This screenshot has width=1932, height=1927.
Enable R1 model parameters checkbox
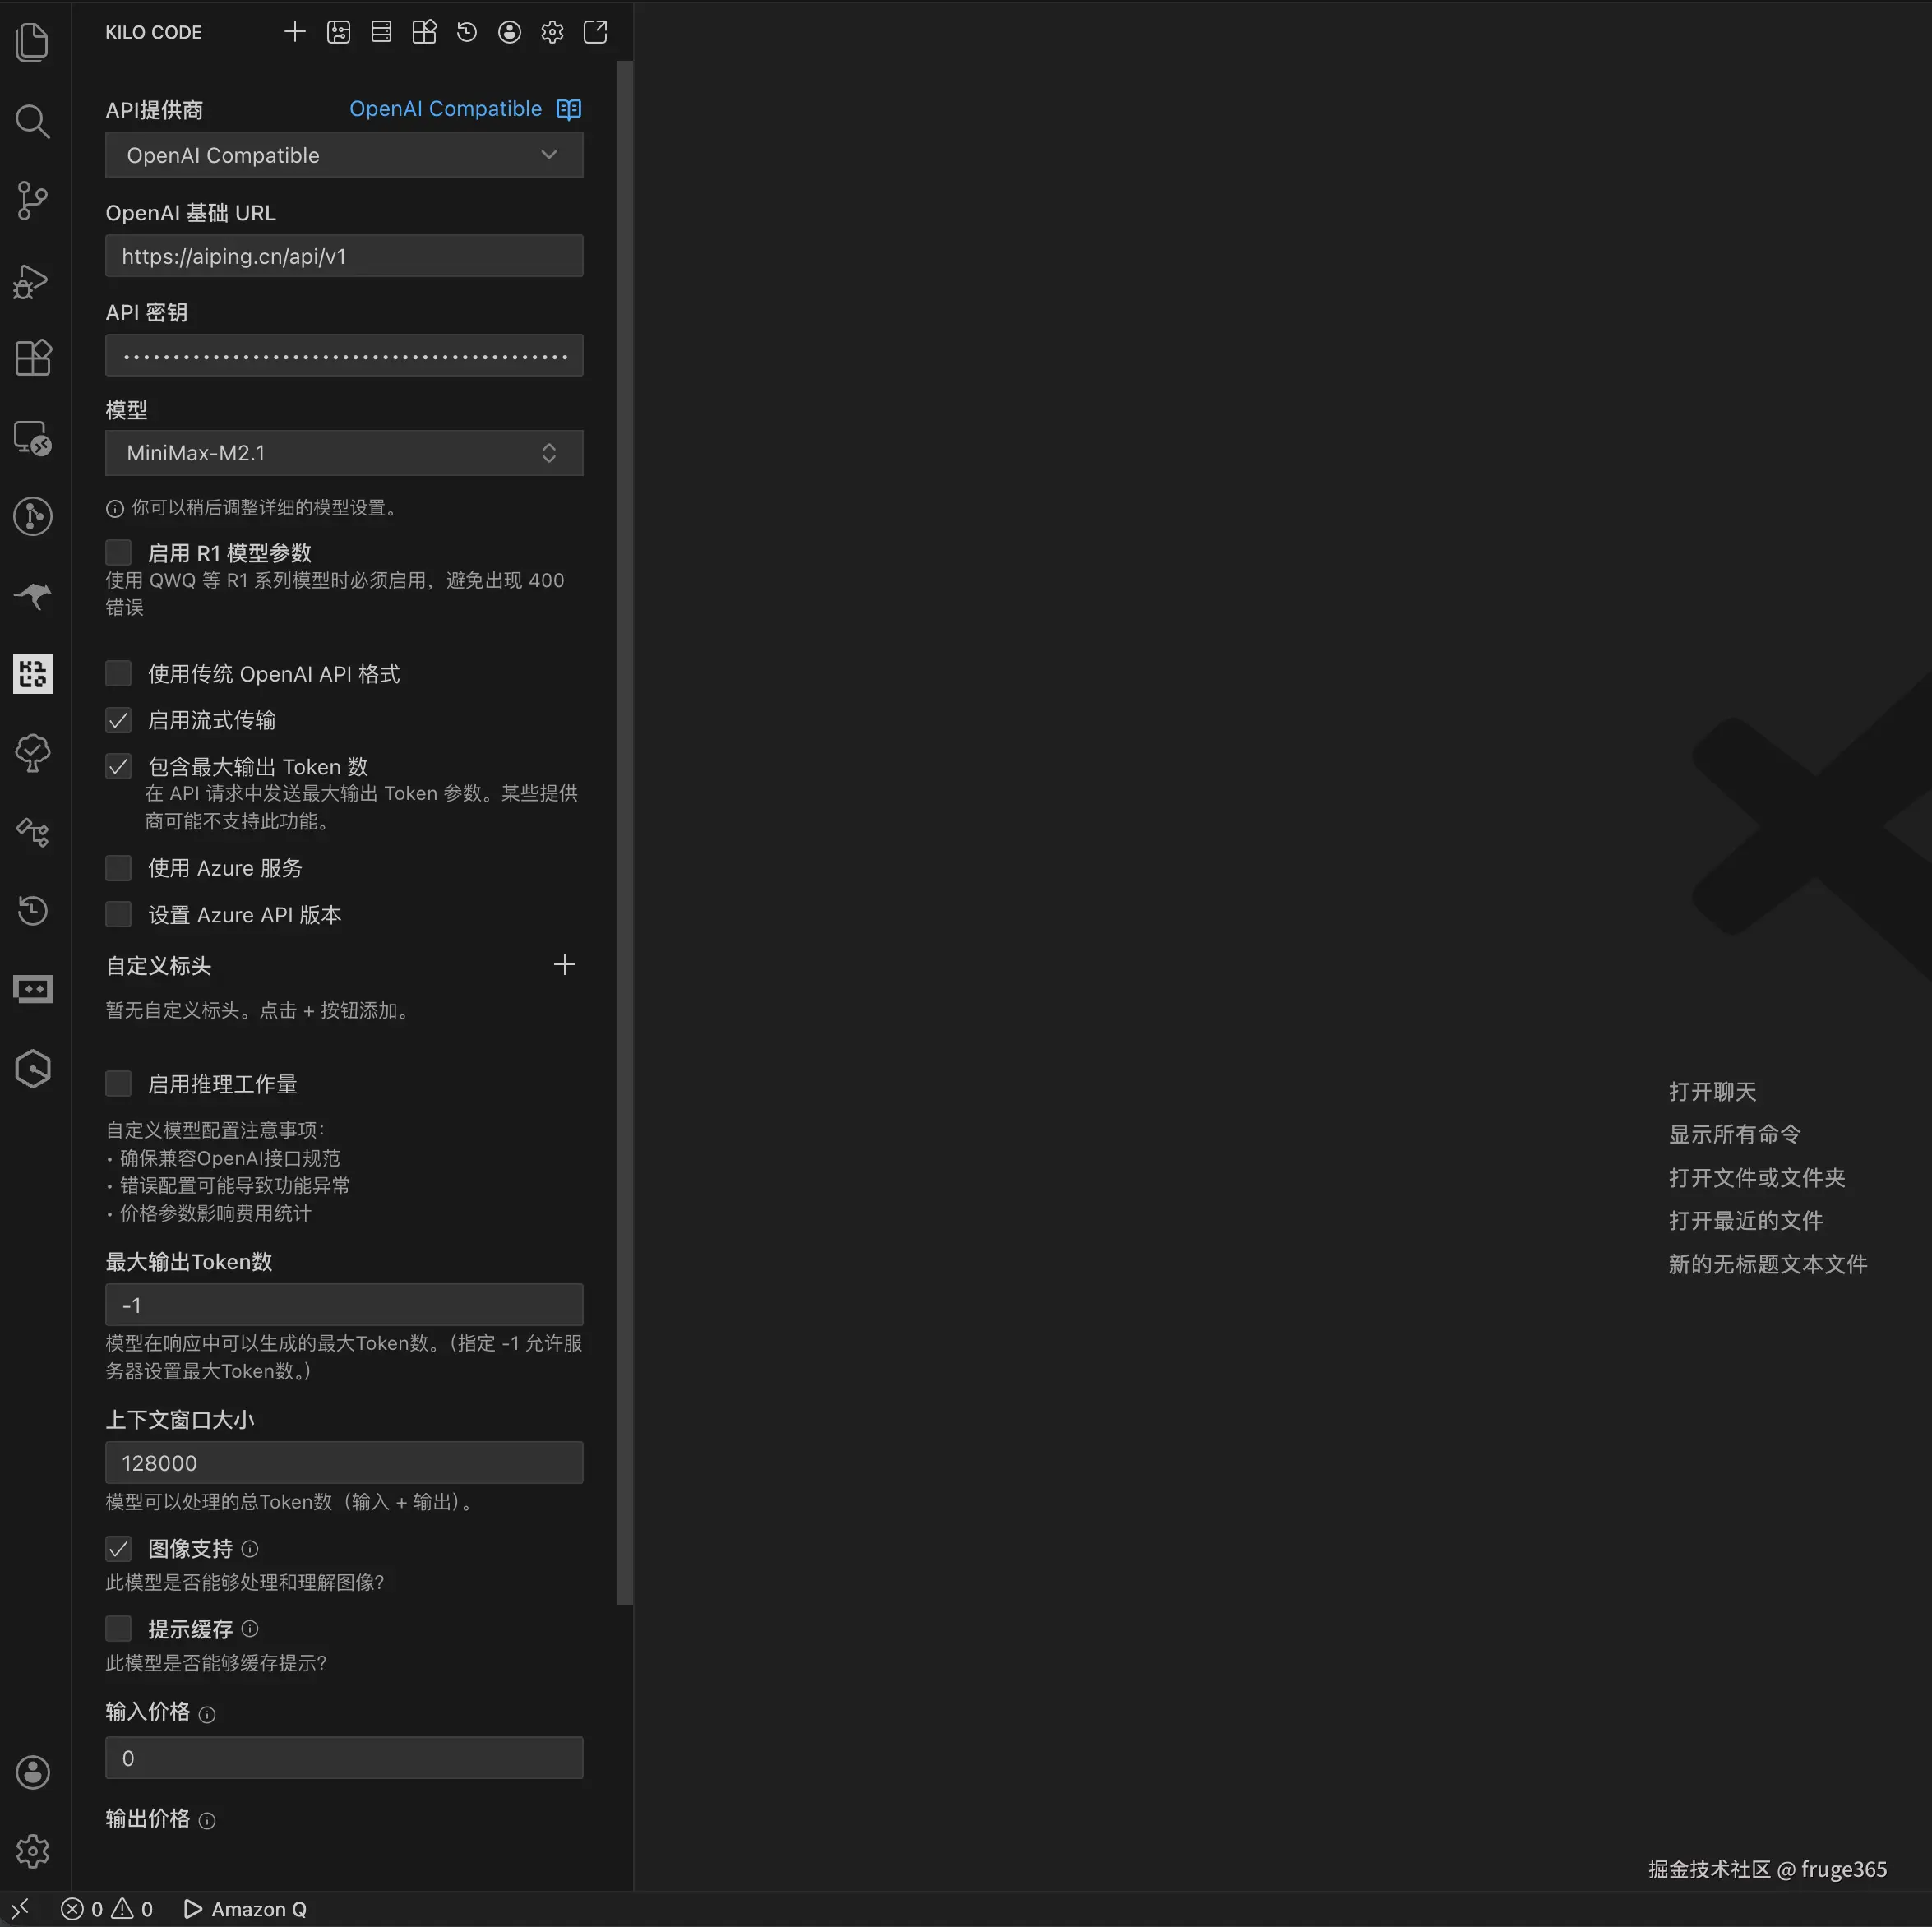tap(118, 552)
